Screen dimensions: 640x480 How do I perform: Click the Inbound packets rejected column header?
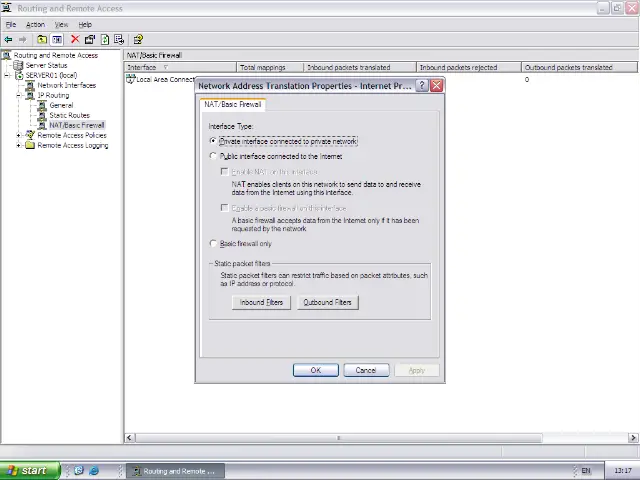(x=469, y=67)
